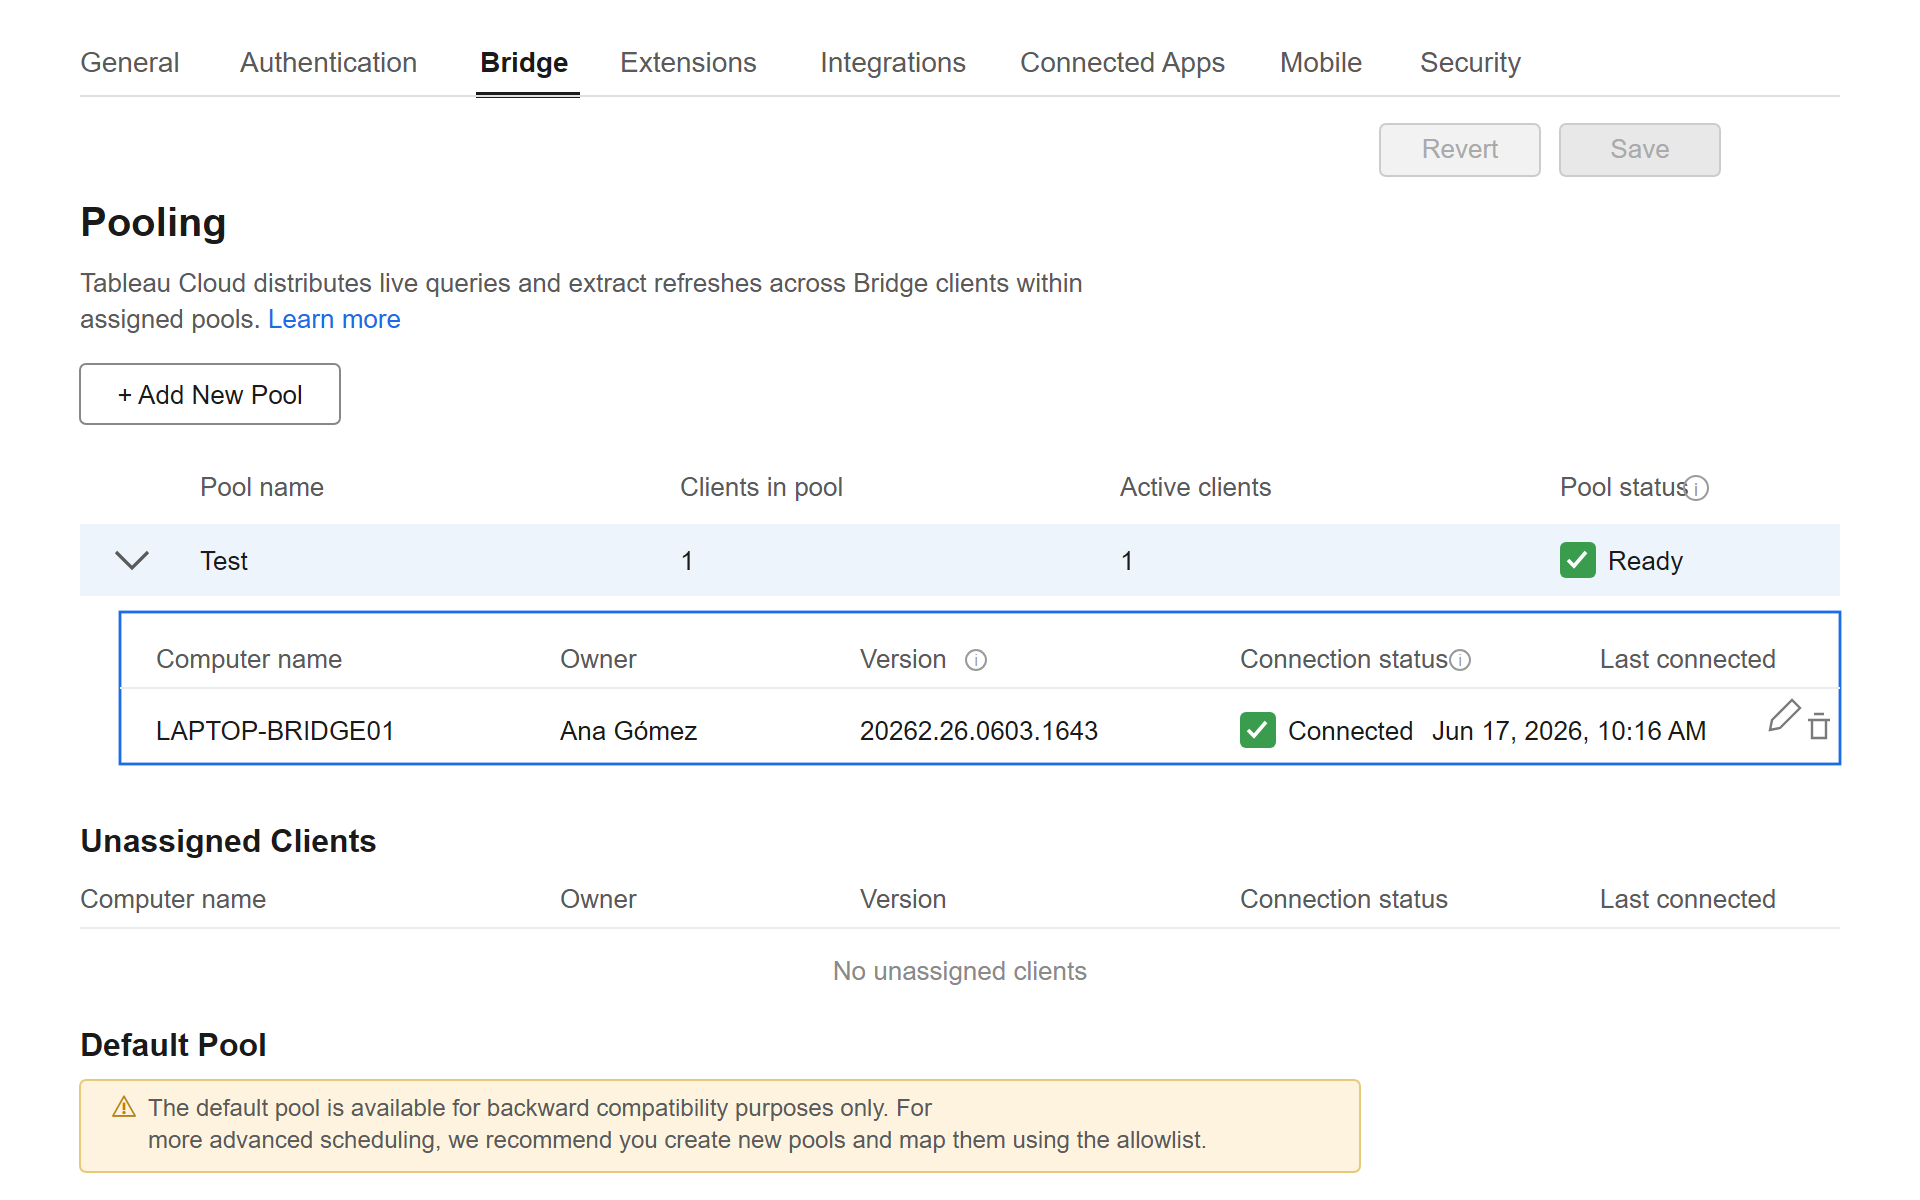1920x1200 pixels.
Task: Click the Owner header in Test pool table
Action: 598,659
